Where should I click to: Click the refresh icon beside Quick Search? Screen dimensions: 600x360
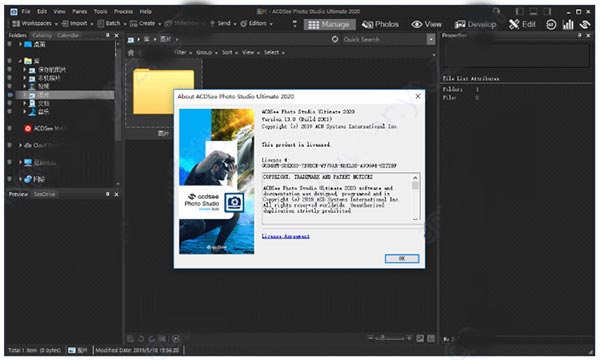point(335,39)
